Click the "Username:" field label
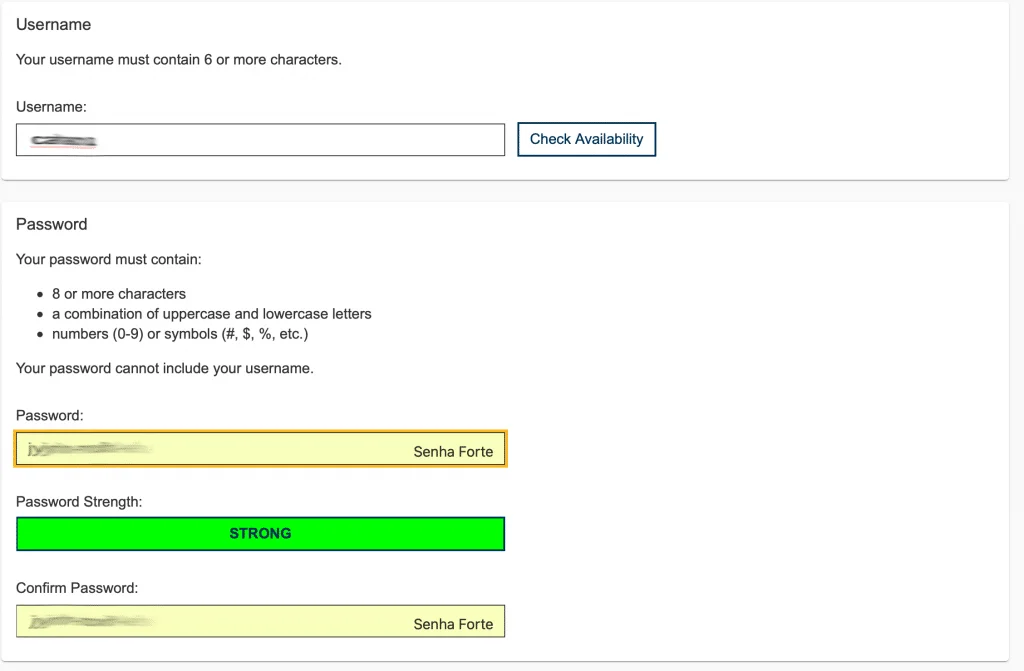 (51, 106)
